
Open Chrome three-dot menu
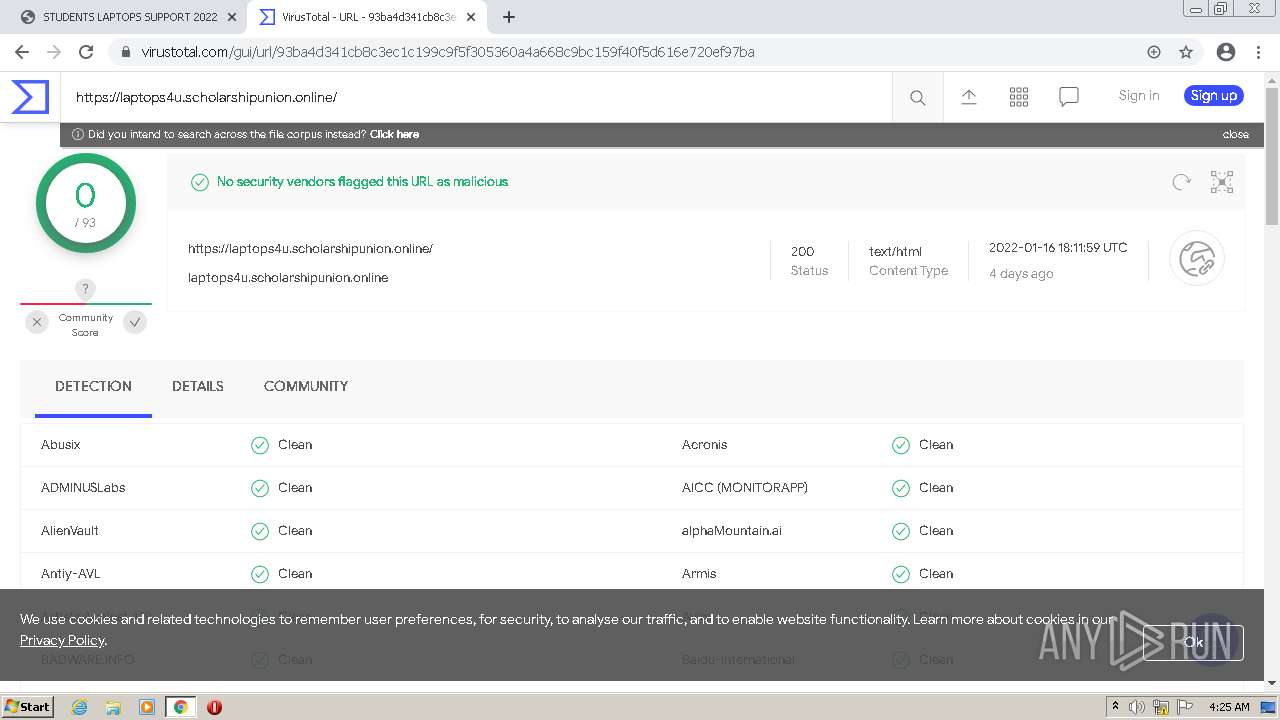(1257, 52)
